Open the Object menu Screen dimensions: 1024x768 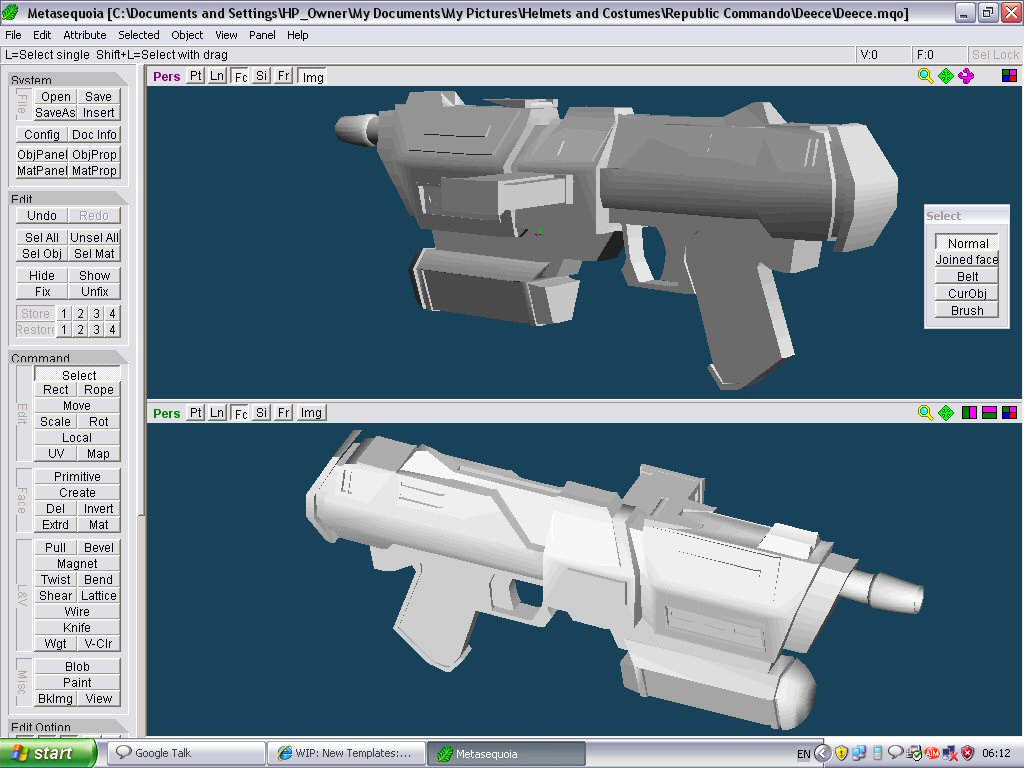(187, 35)
